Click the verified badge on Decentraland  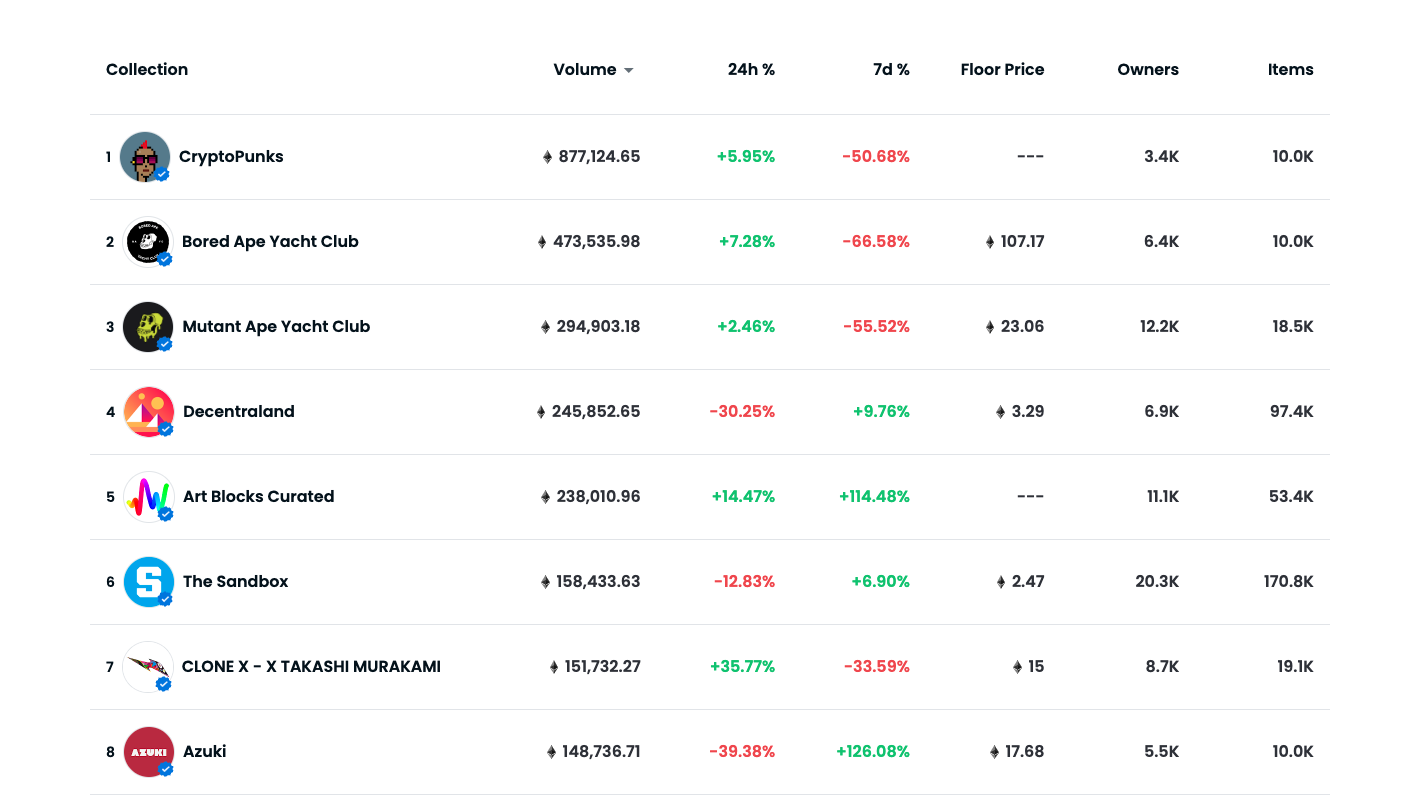click(x=166, y=429)
